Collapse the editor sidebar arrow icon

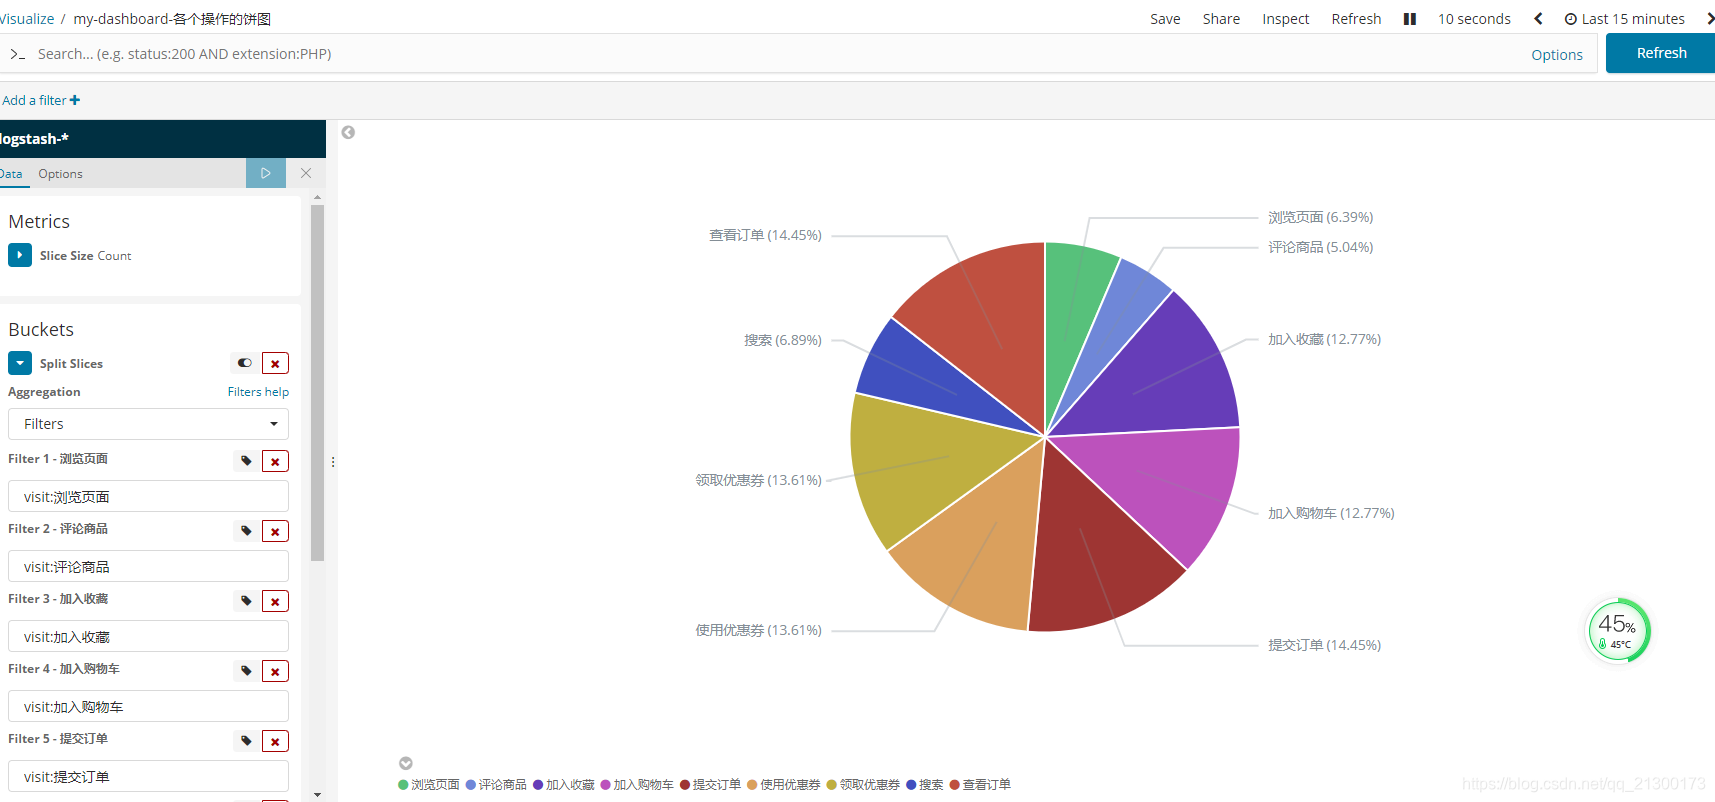point(348,132)
